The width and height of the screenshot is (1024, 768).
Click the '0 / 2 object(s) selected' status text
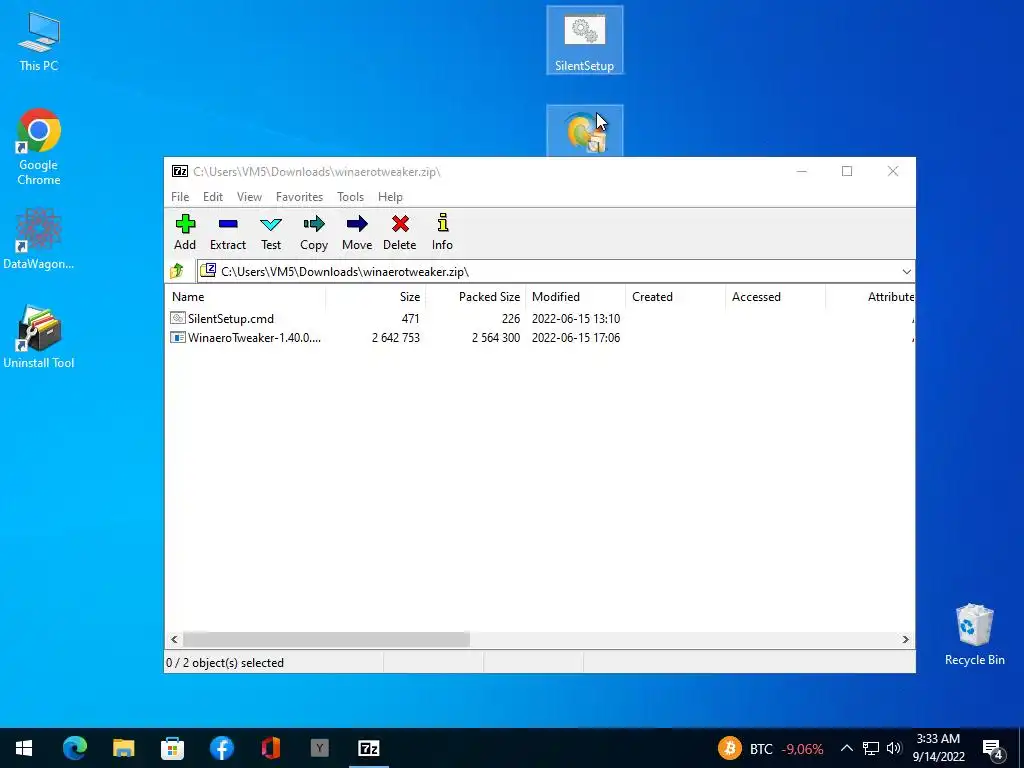pos(225,663)
